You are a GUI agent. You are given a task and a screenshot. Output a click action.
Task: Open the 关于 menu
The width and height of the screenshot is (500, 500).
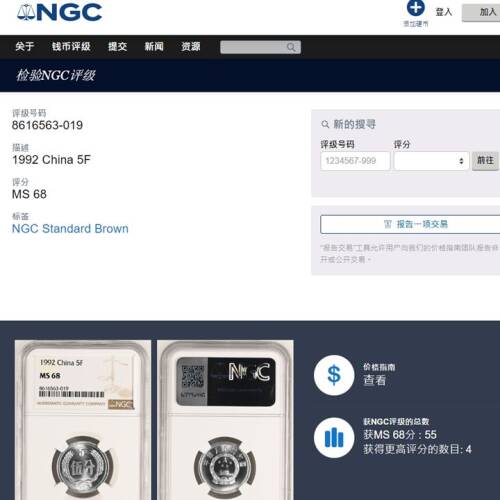[25, 46]
